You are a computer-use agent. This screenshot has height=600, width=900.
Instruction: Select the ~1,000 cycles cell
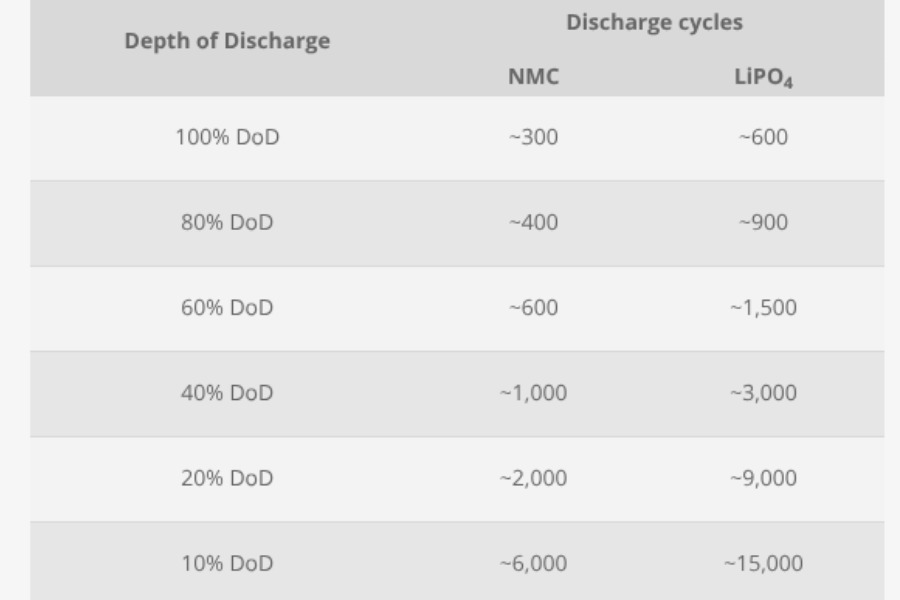(533, 393)
